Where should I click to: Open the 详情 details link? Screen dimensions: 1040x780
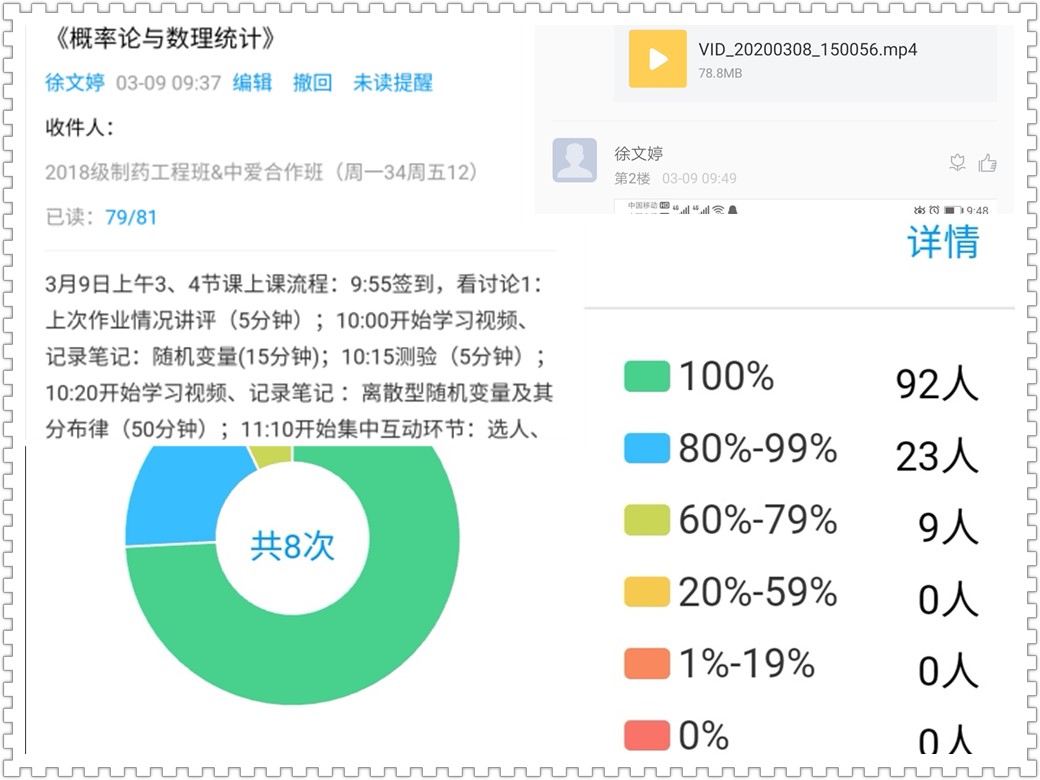pos(942,243)
